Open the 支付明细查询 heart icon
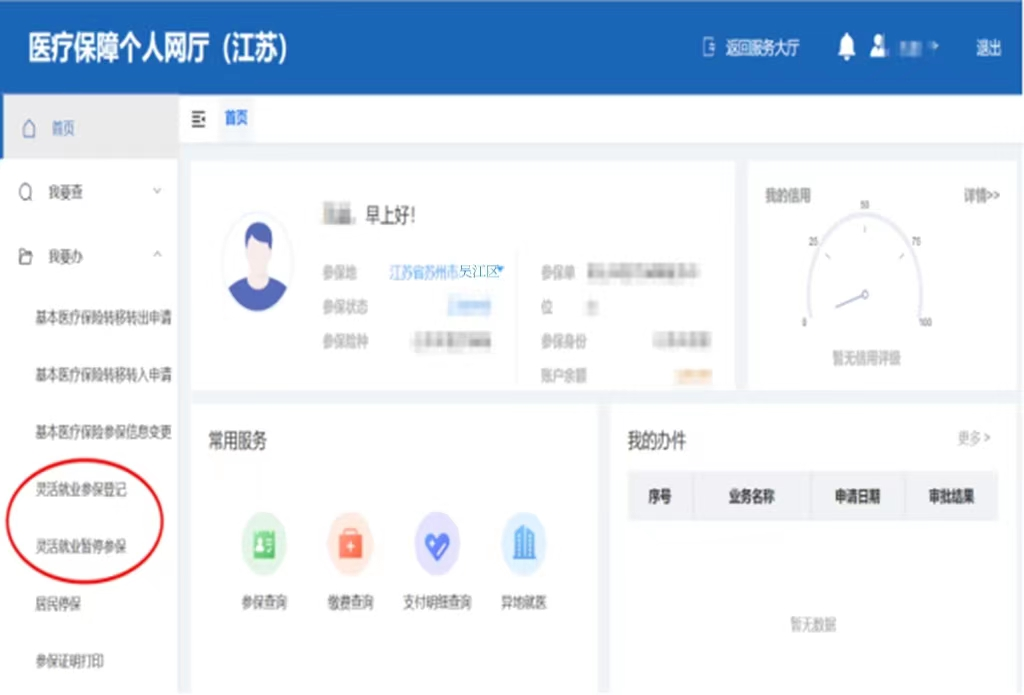 pos(437,545)
